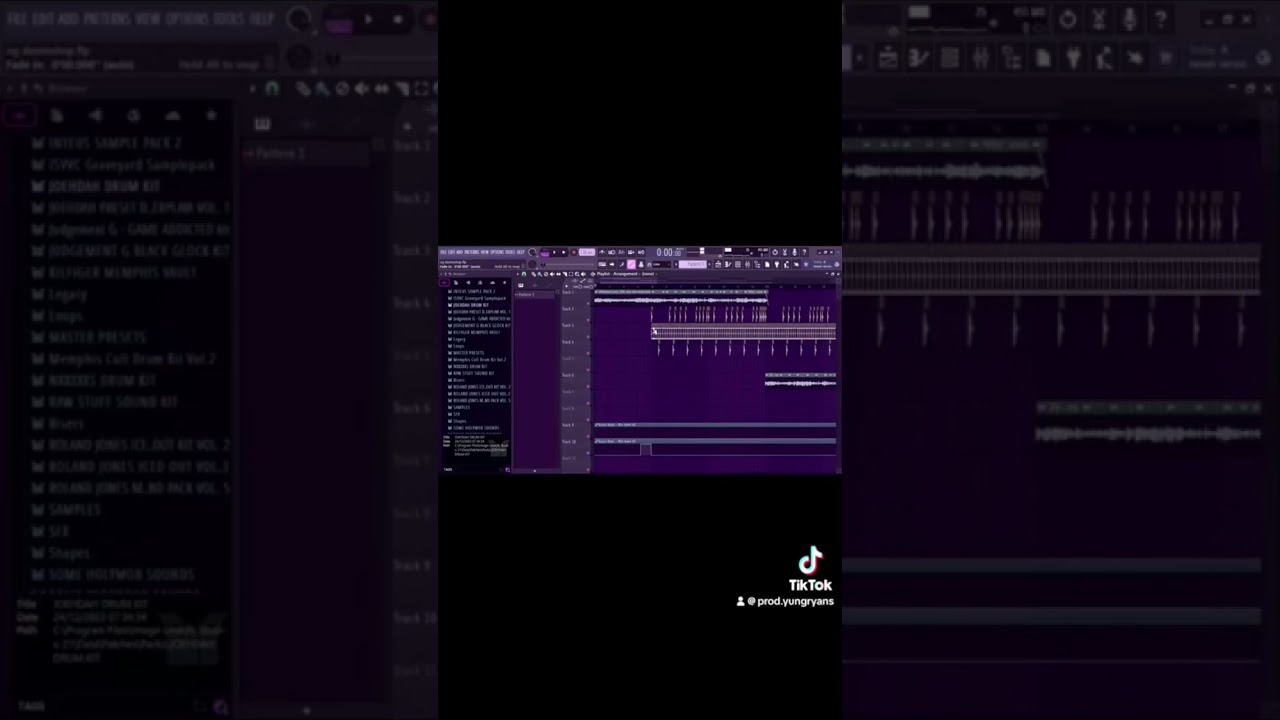Click the microphone icon in top toolbar
Image resolution: width=1280 pixels, height=720 pixels.
[795, 252]
